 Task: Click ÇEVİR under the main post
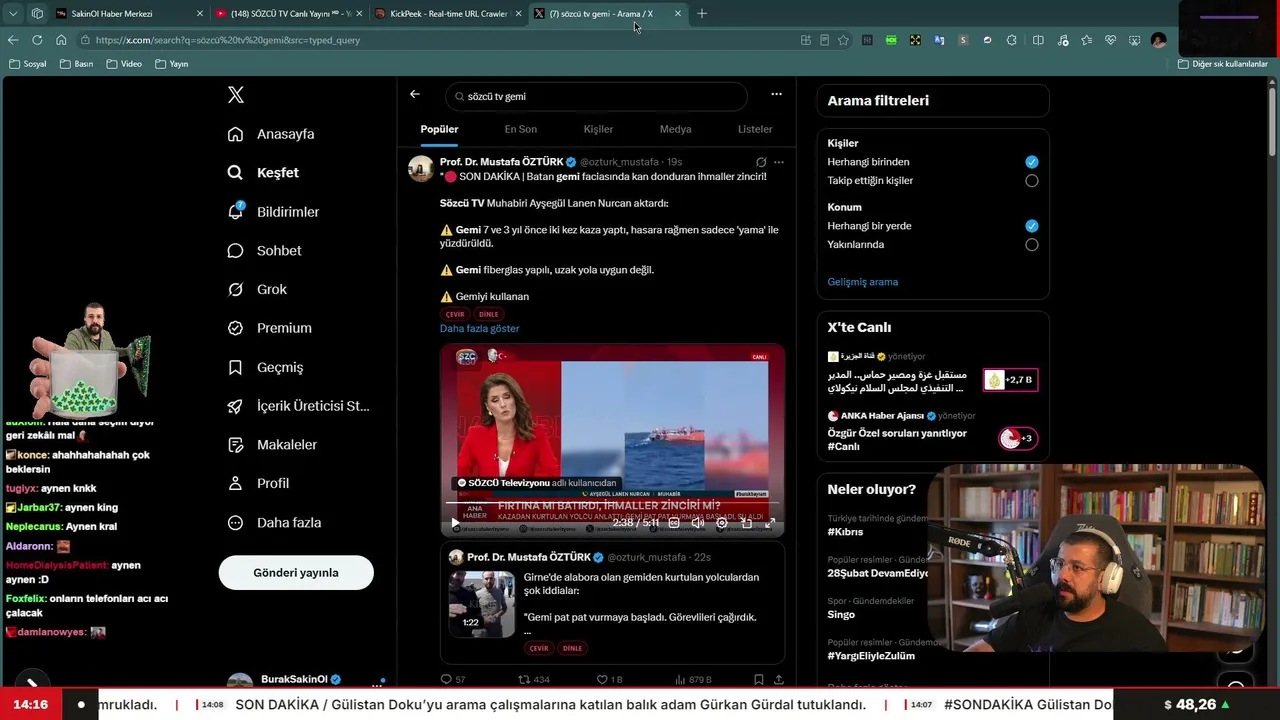click(x=455, y=314)
